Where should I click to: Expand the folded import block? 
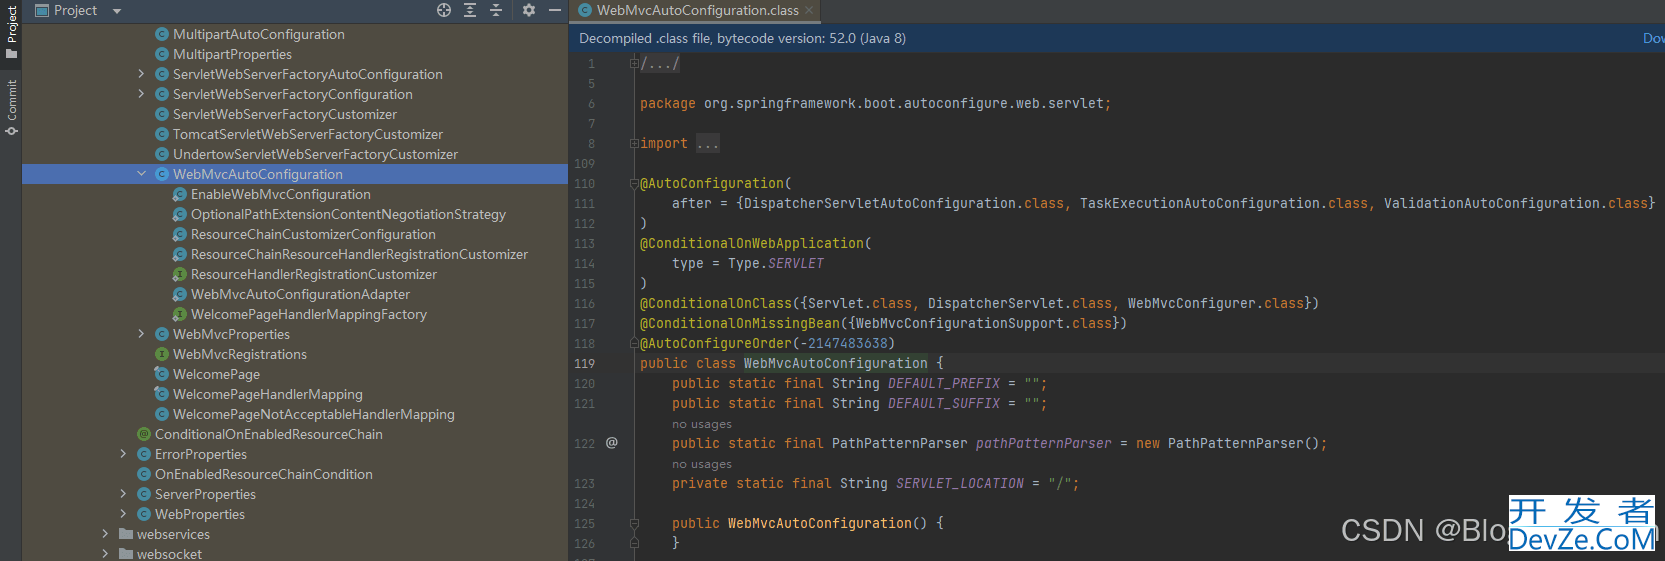click(634, 143)
